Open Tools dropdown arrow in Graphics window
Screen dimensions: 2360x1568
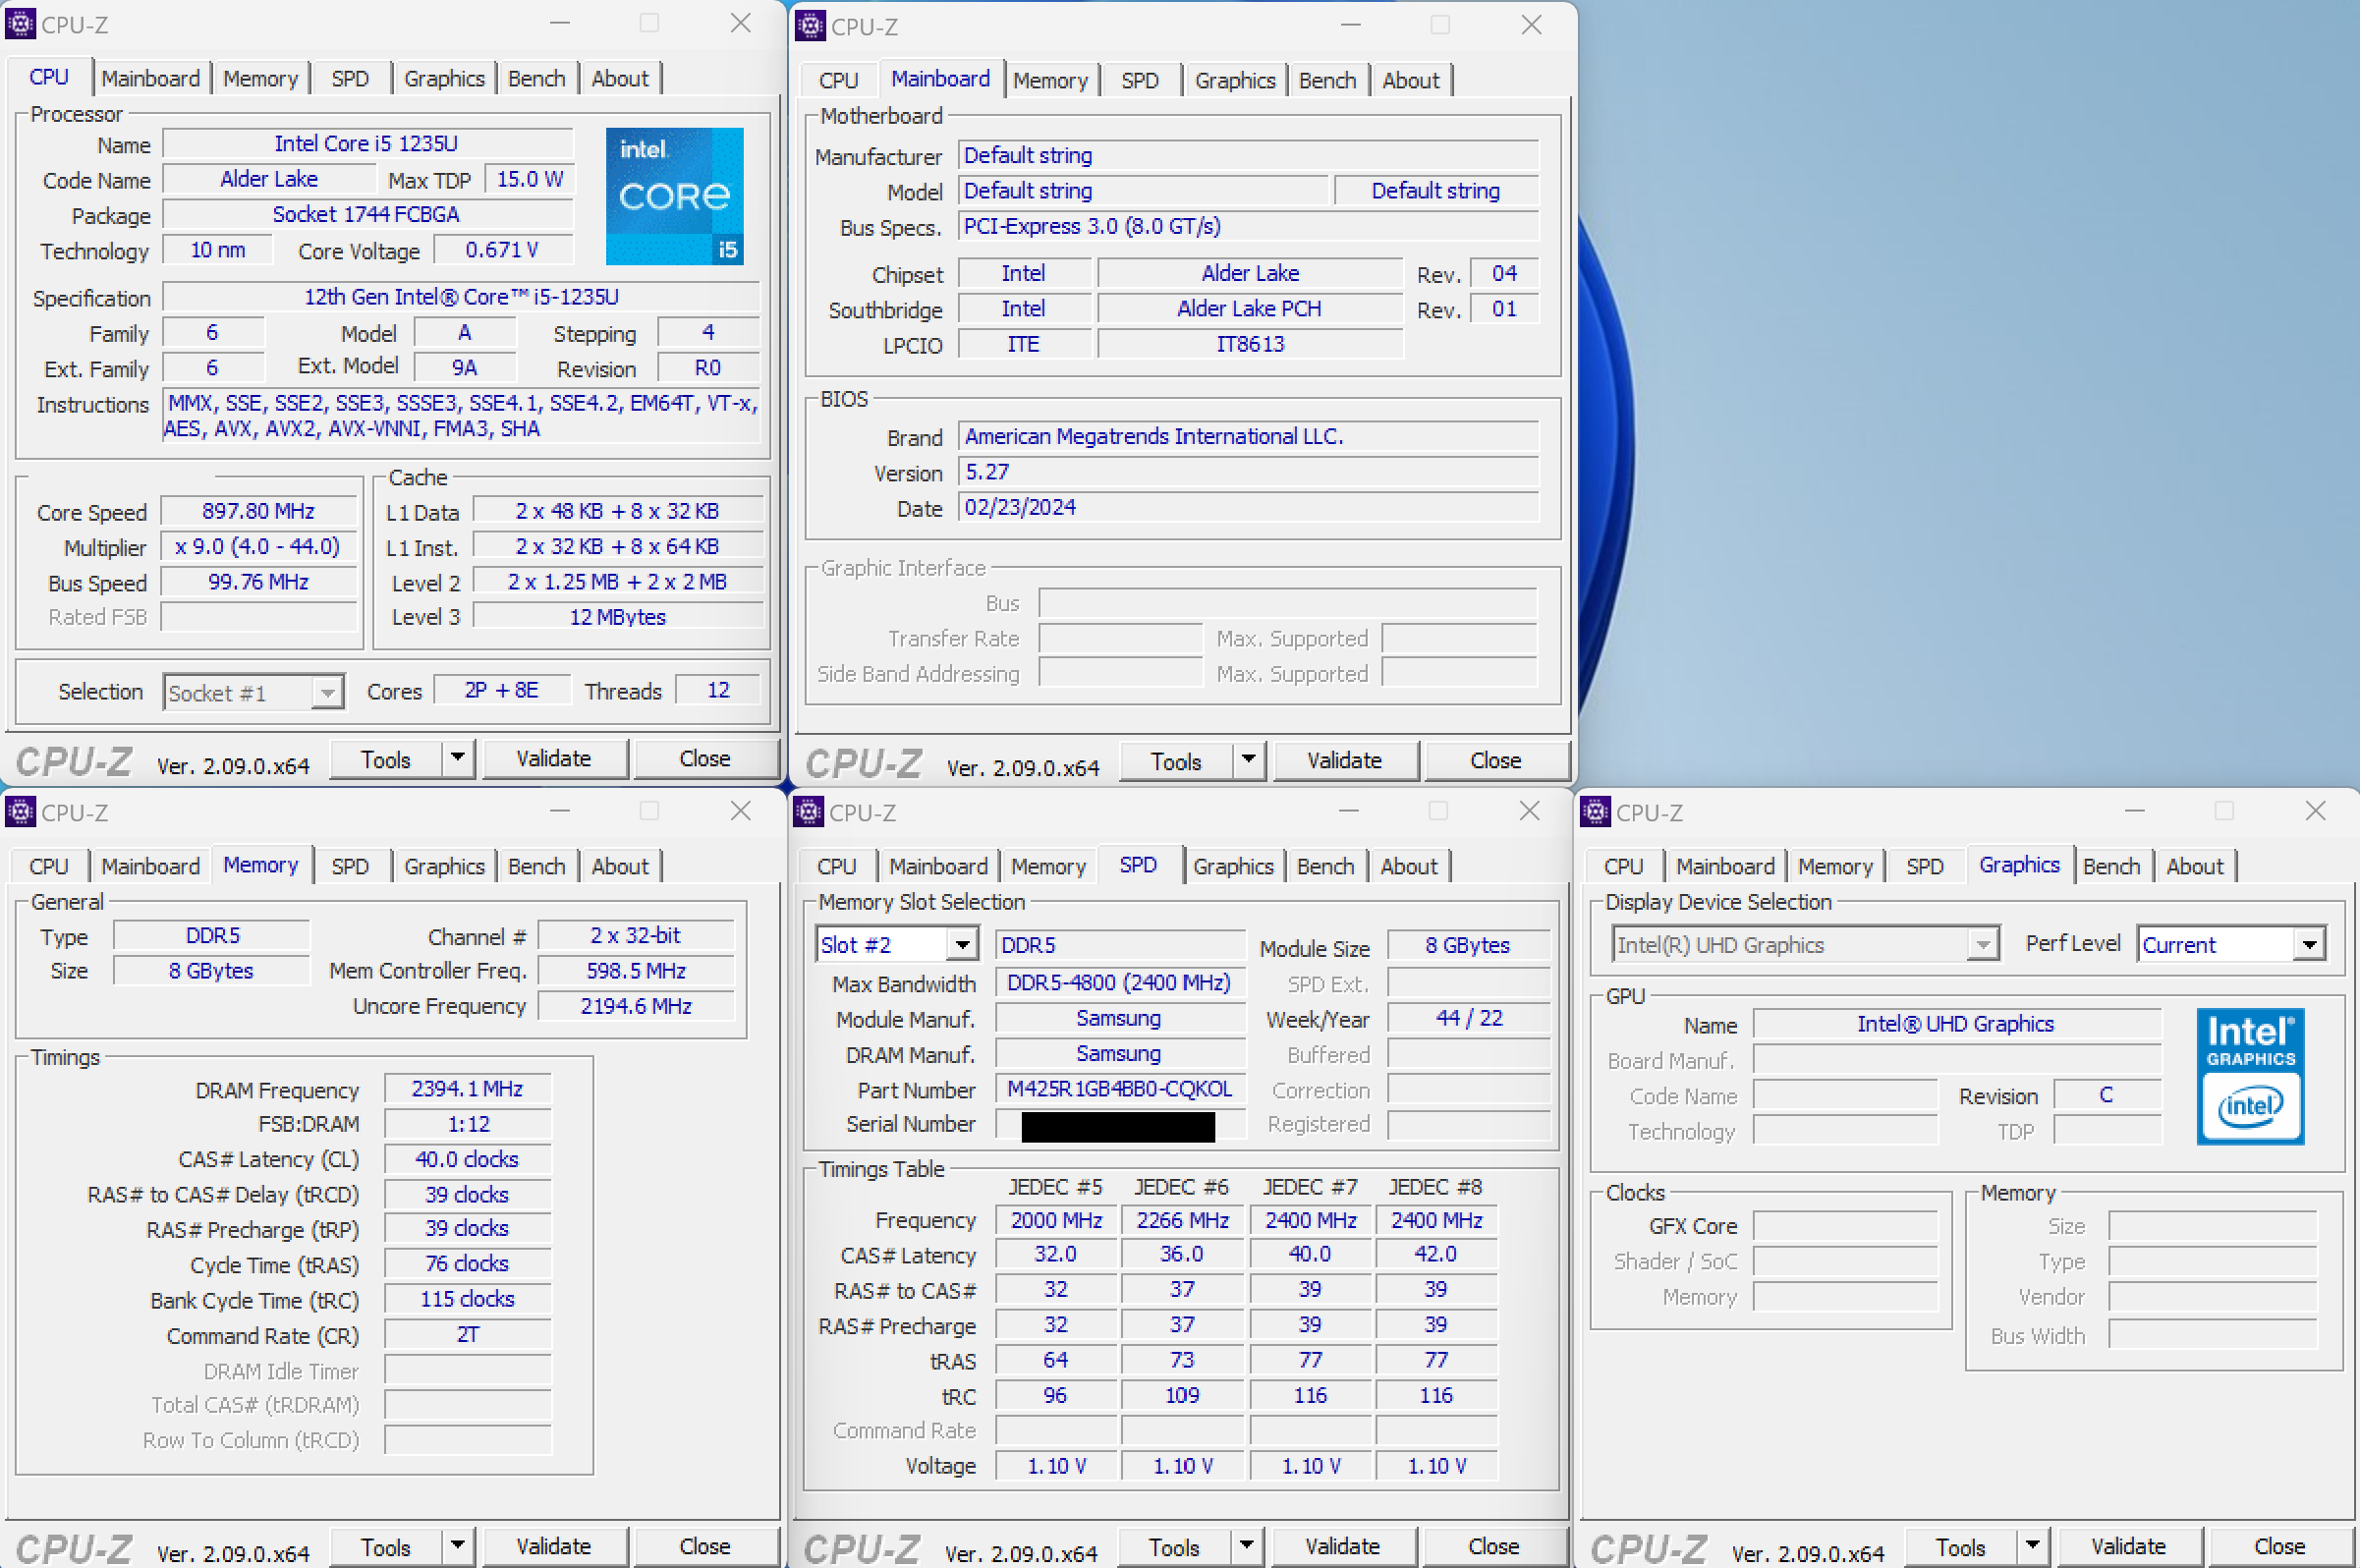2033,1546
